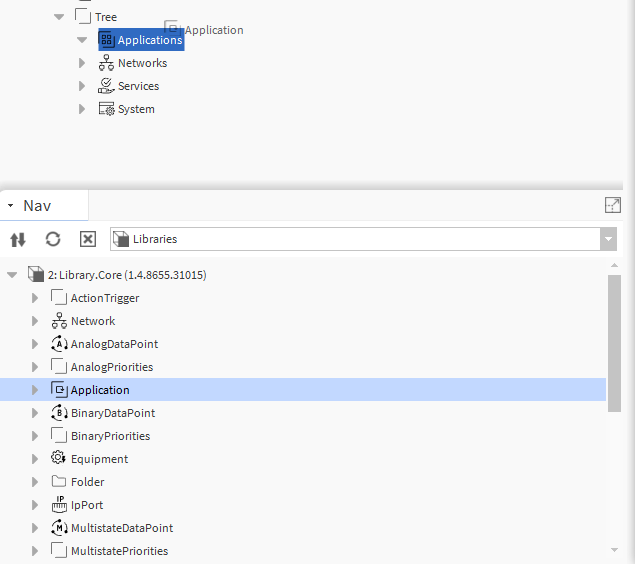The width and height of the screenshot is (635, 564).
Task: Select the ActionTrigger library item
Action: (x=104, y=298)
